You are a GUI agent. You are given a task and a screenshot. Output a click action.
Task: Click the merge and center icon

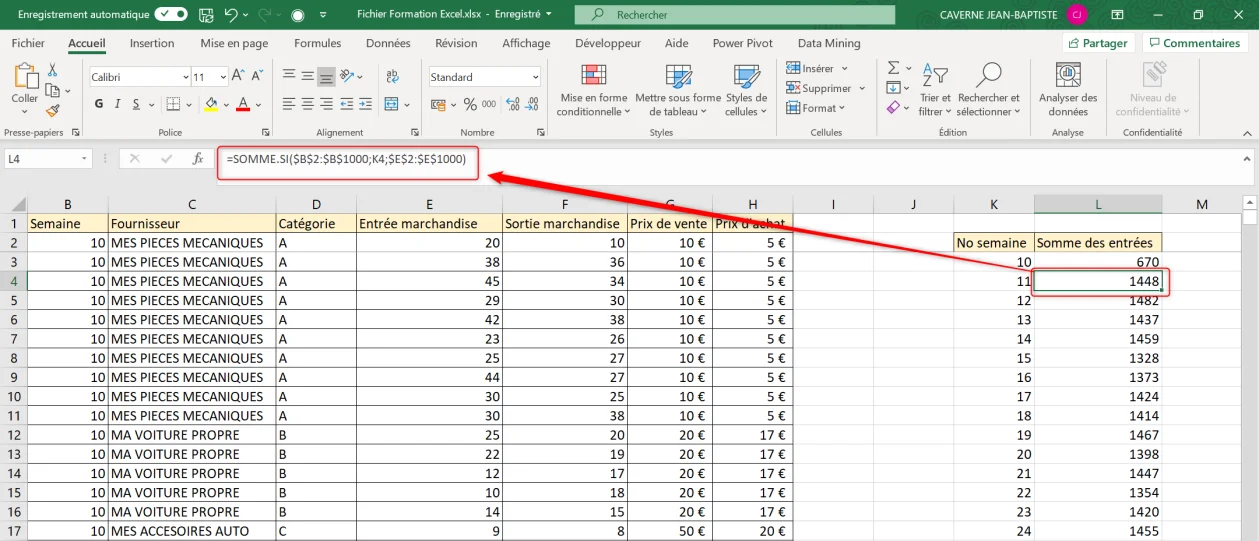[x=392, y=104]
